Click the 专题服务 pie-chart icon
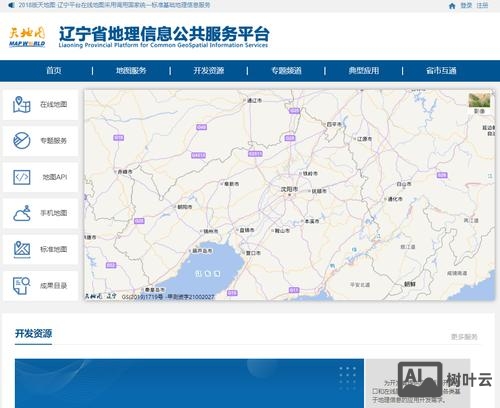The image size is (500, 408). pos(22,140)
